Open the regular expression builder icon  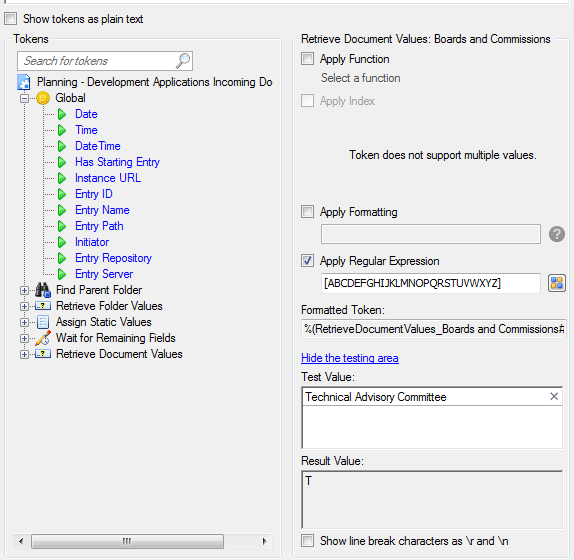(557, 283)
